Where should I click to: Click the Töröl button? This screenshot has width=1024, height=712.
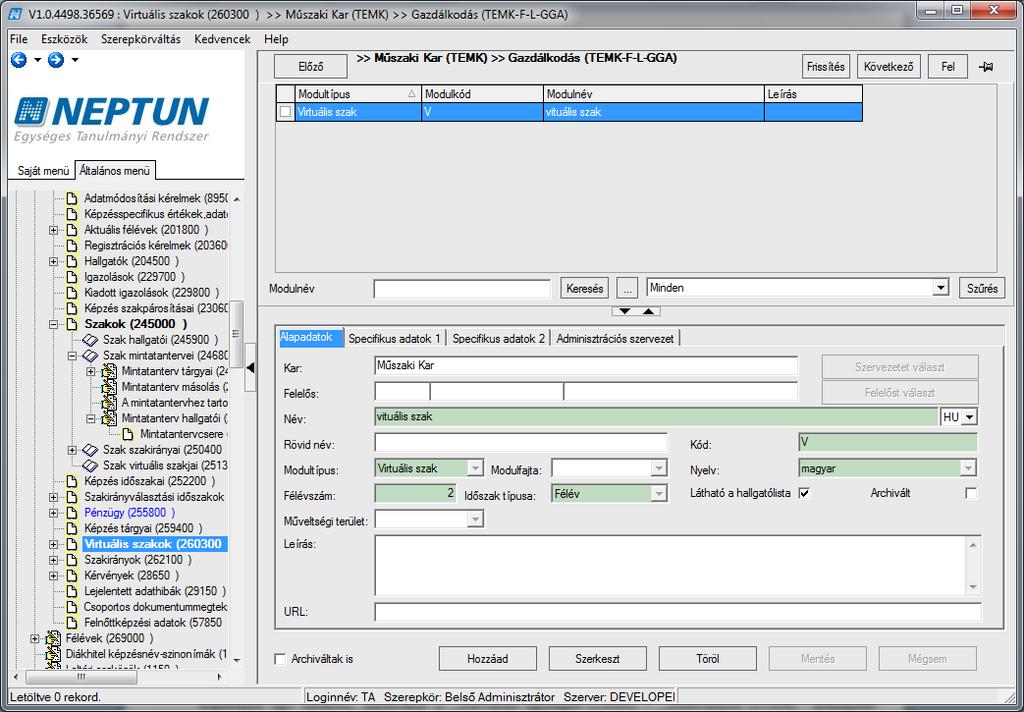pos(708,659)
